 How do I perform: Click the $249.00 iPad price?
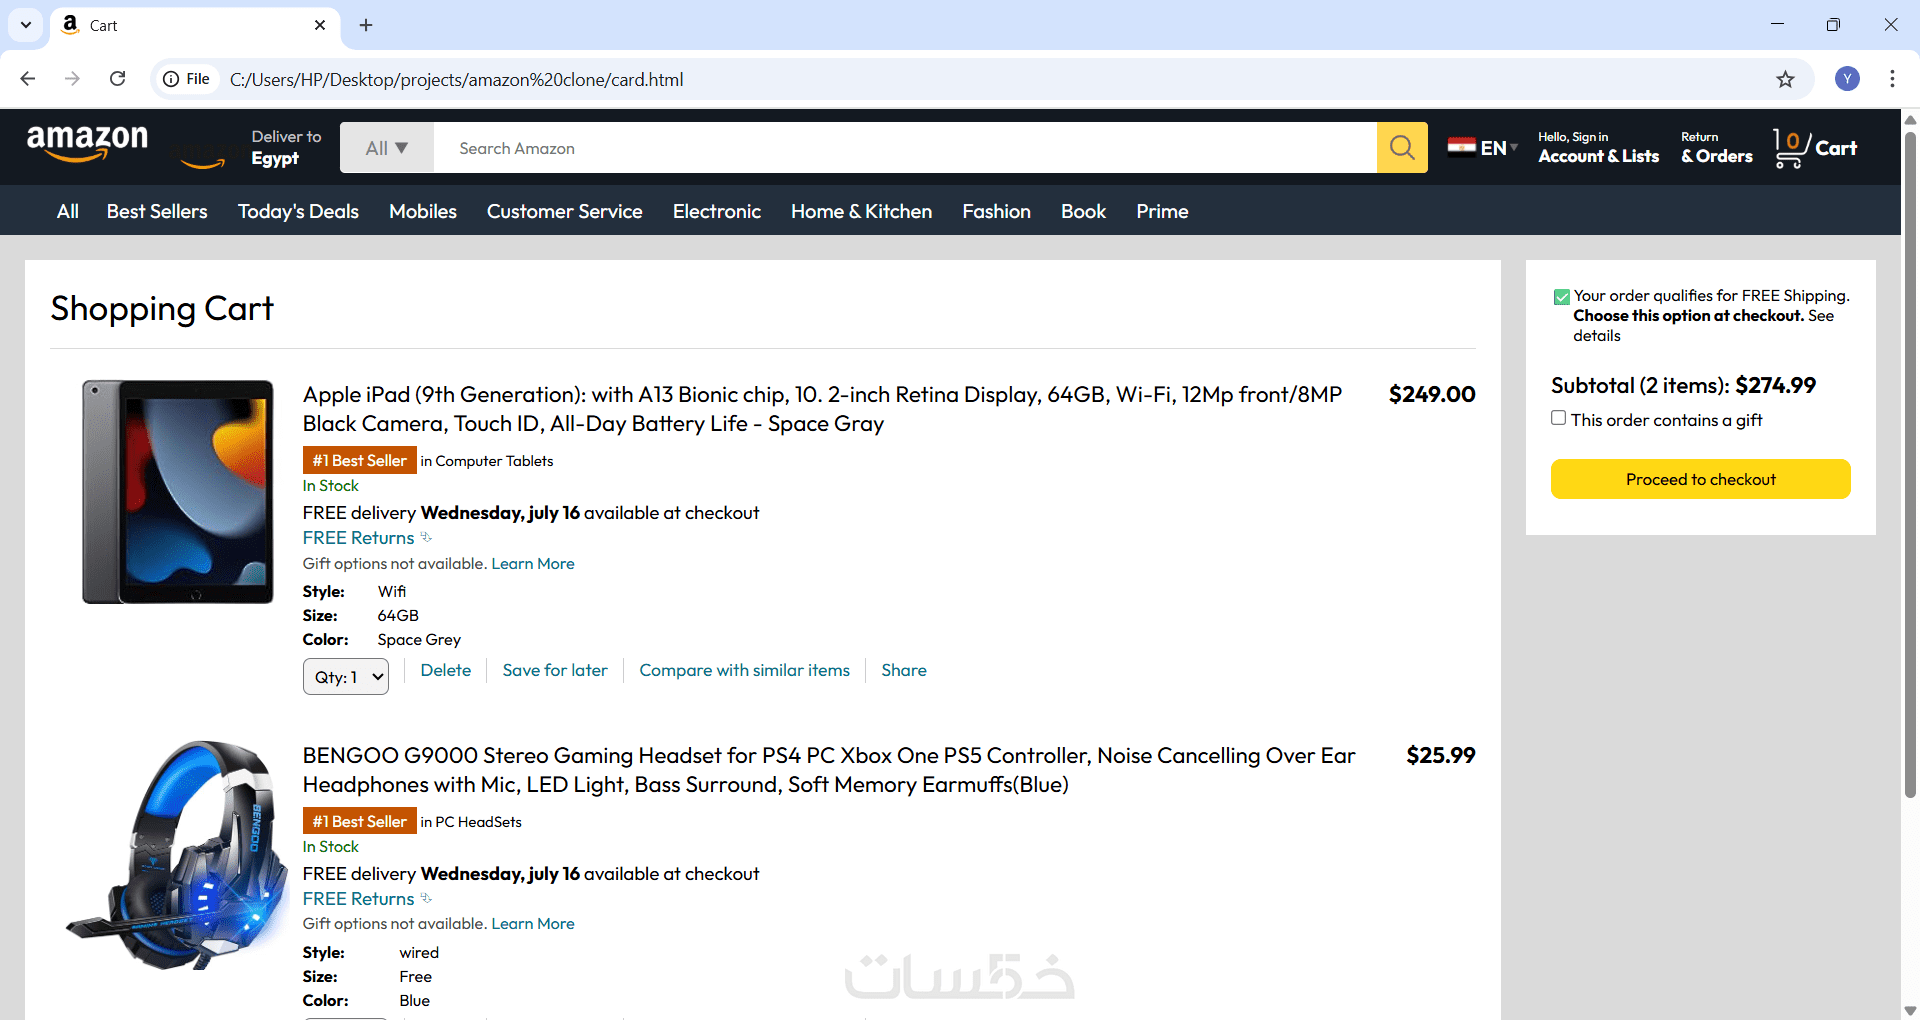(x=1432, y=394)
